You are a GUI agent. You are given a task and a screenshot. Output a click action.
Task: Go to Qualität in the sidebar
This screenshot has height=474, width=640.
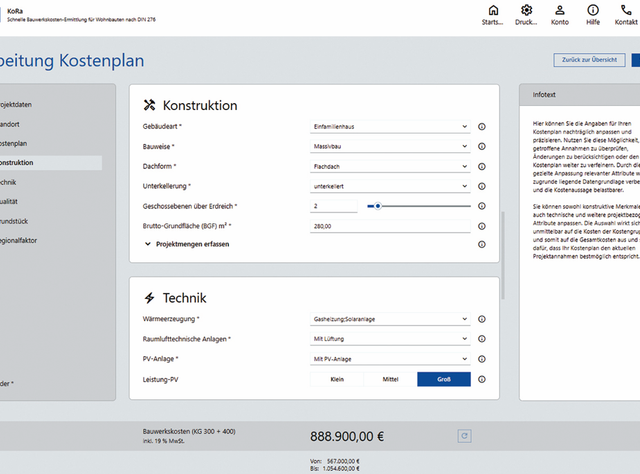point(9,201)
